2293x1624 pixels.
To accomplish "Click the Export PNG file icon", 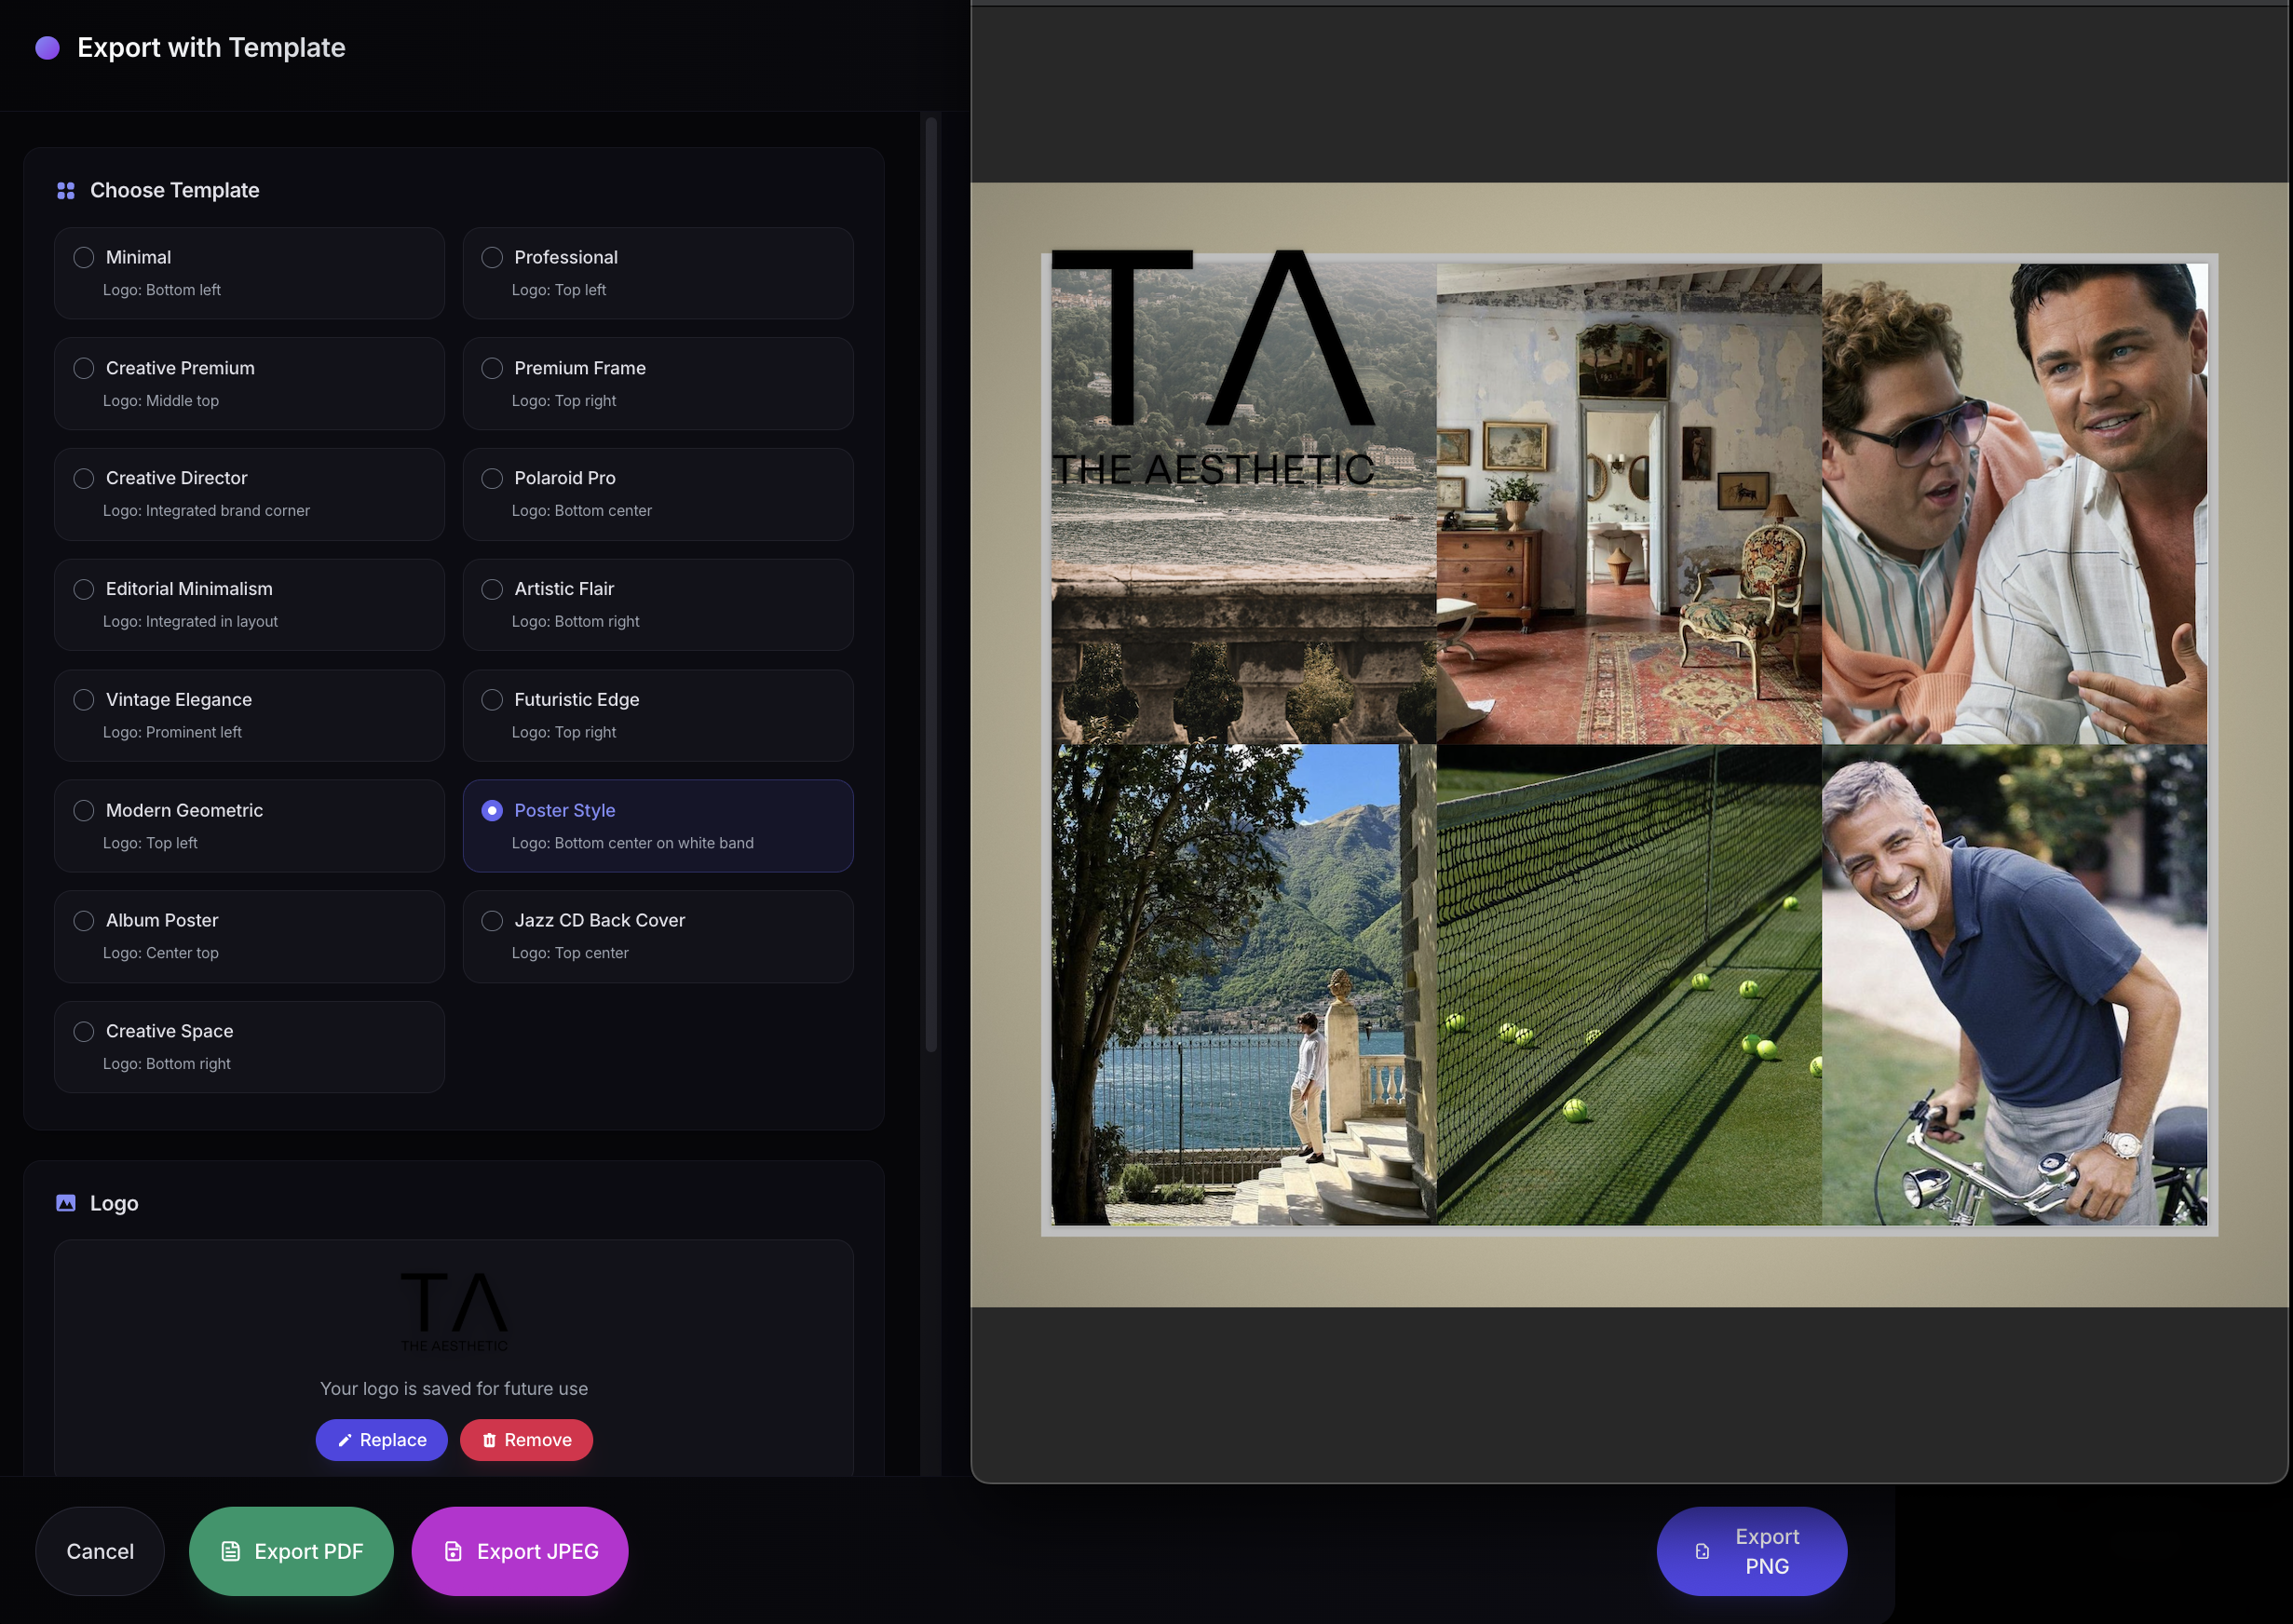I will pos(1702,1551).
